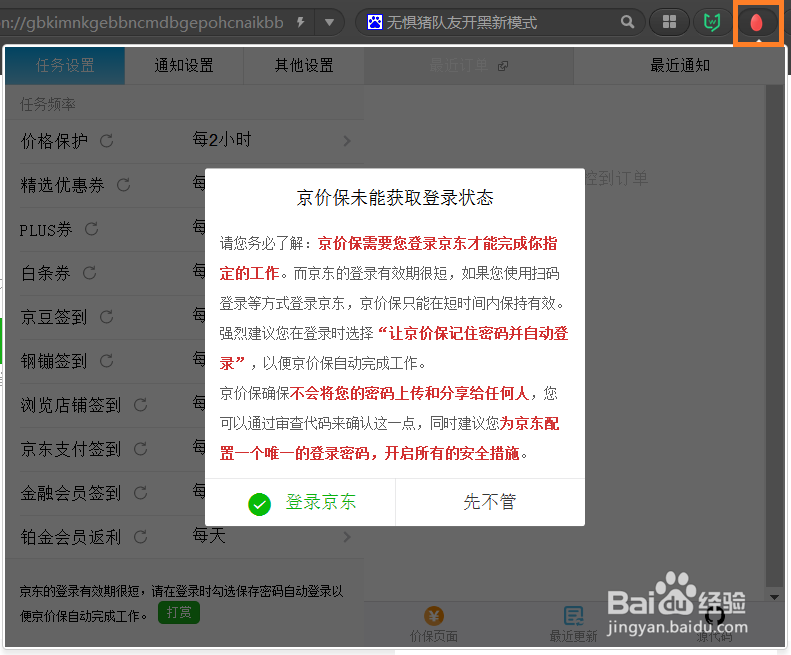Expand 铂金会员返利 frequency chevron

(x=347, y=536)
